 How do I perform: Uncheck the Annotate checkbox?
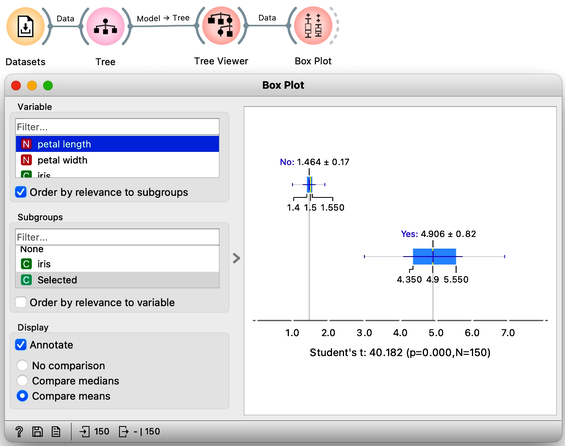coord(21,345)
